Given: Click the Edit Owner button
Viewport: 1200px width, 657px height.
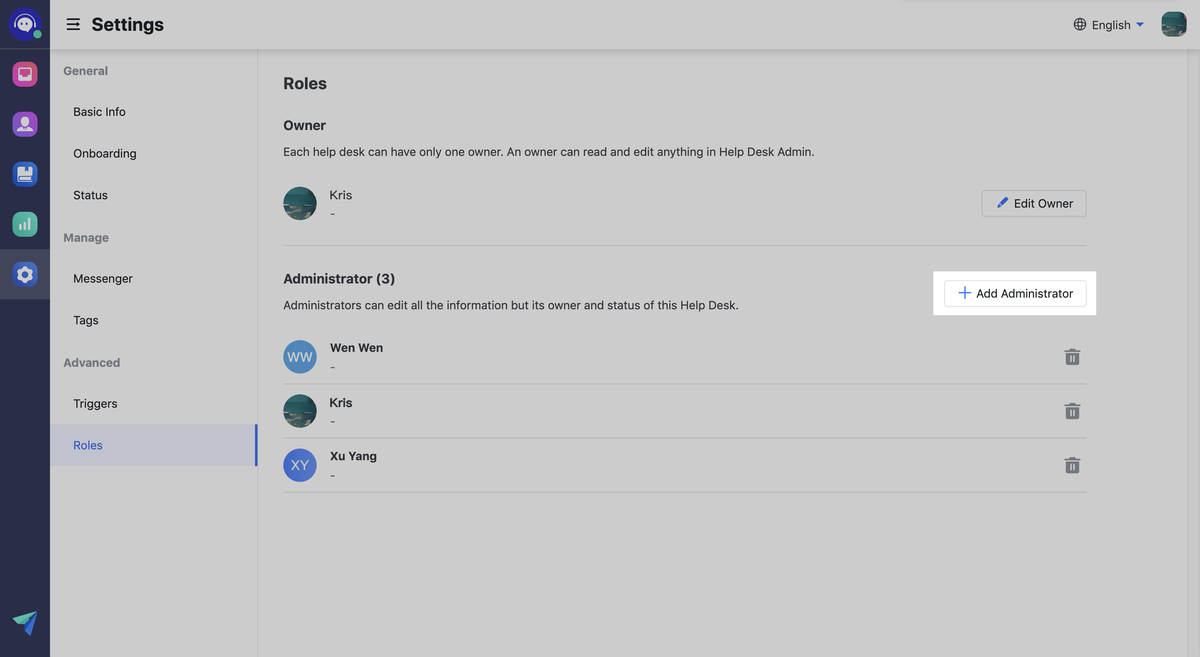Looking at the screenshot, I should pos(1034,203).
